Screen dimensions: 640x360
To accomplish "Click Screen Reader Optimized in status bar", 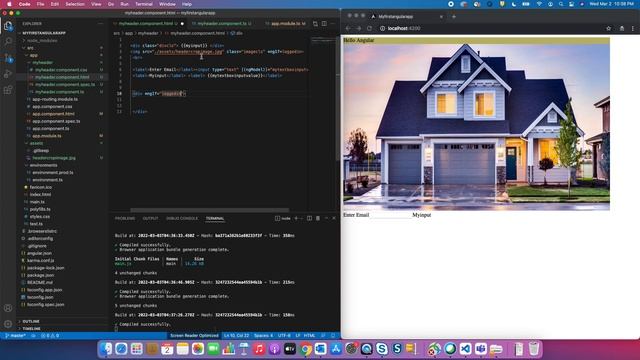I will (x=194, y=336).
